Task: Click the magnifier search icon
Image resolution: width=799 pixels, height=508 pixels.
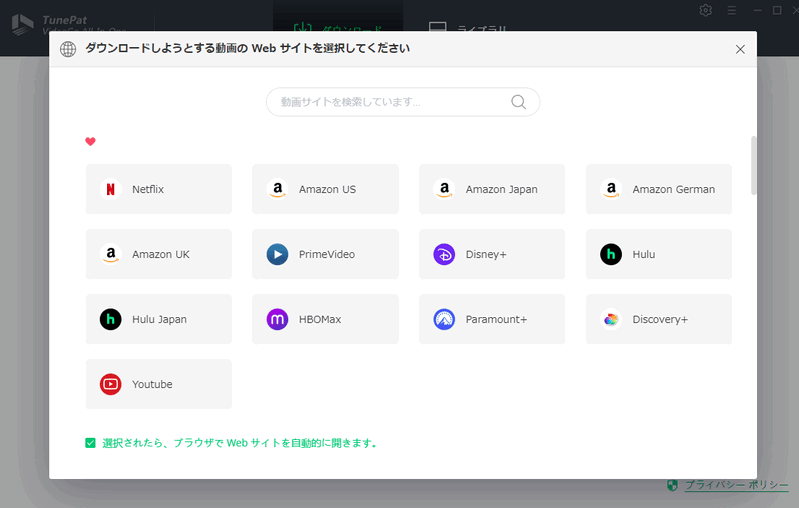Action: click(518, 102)
